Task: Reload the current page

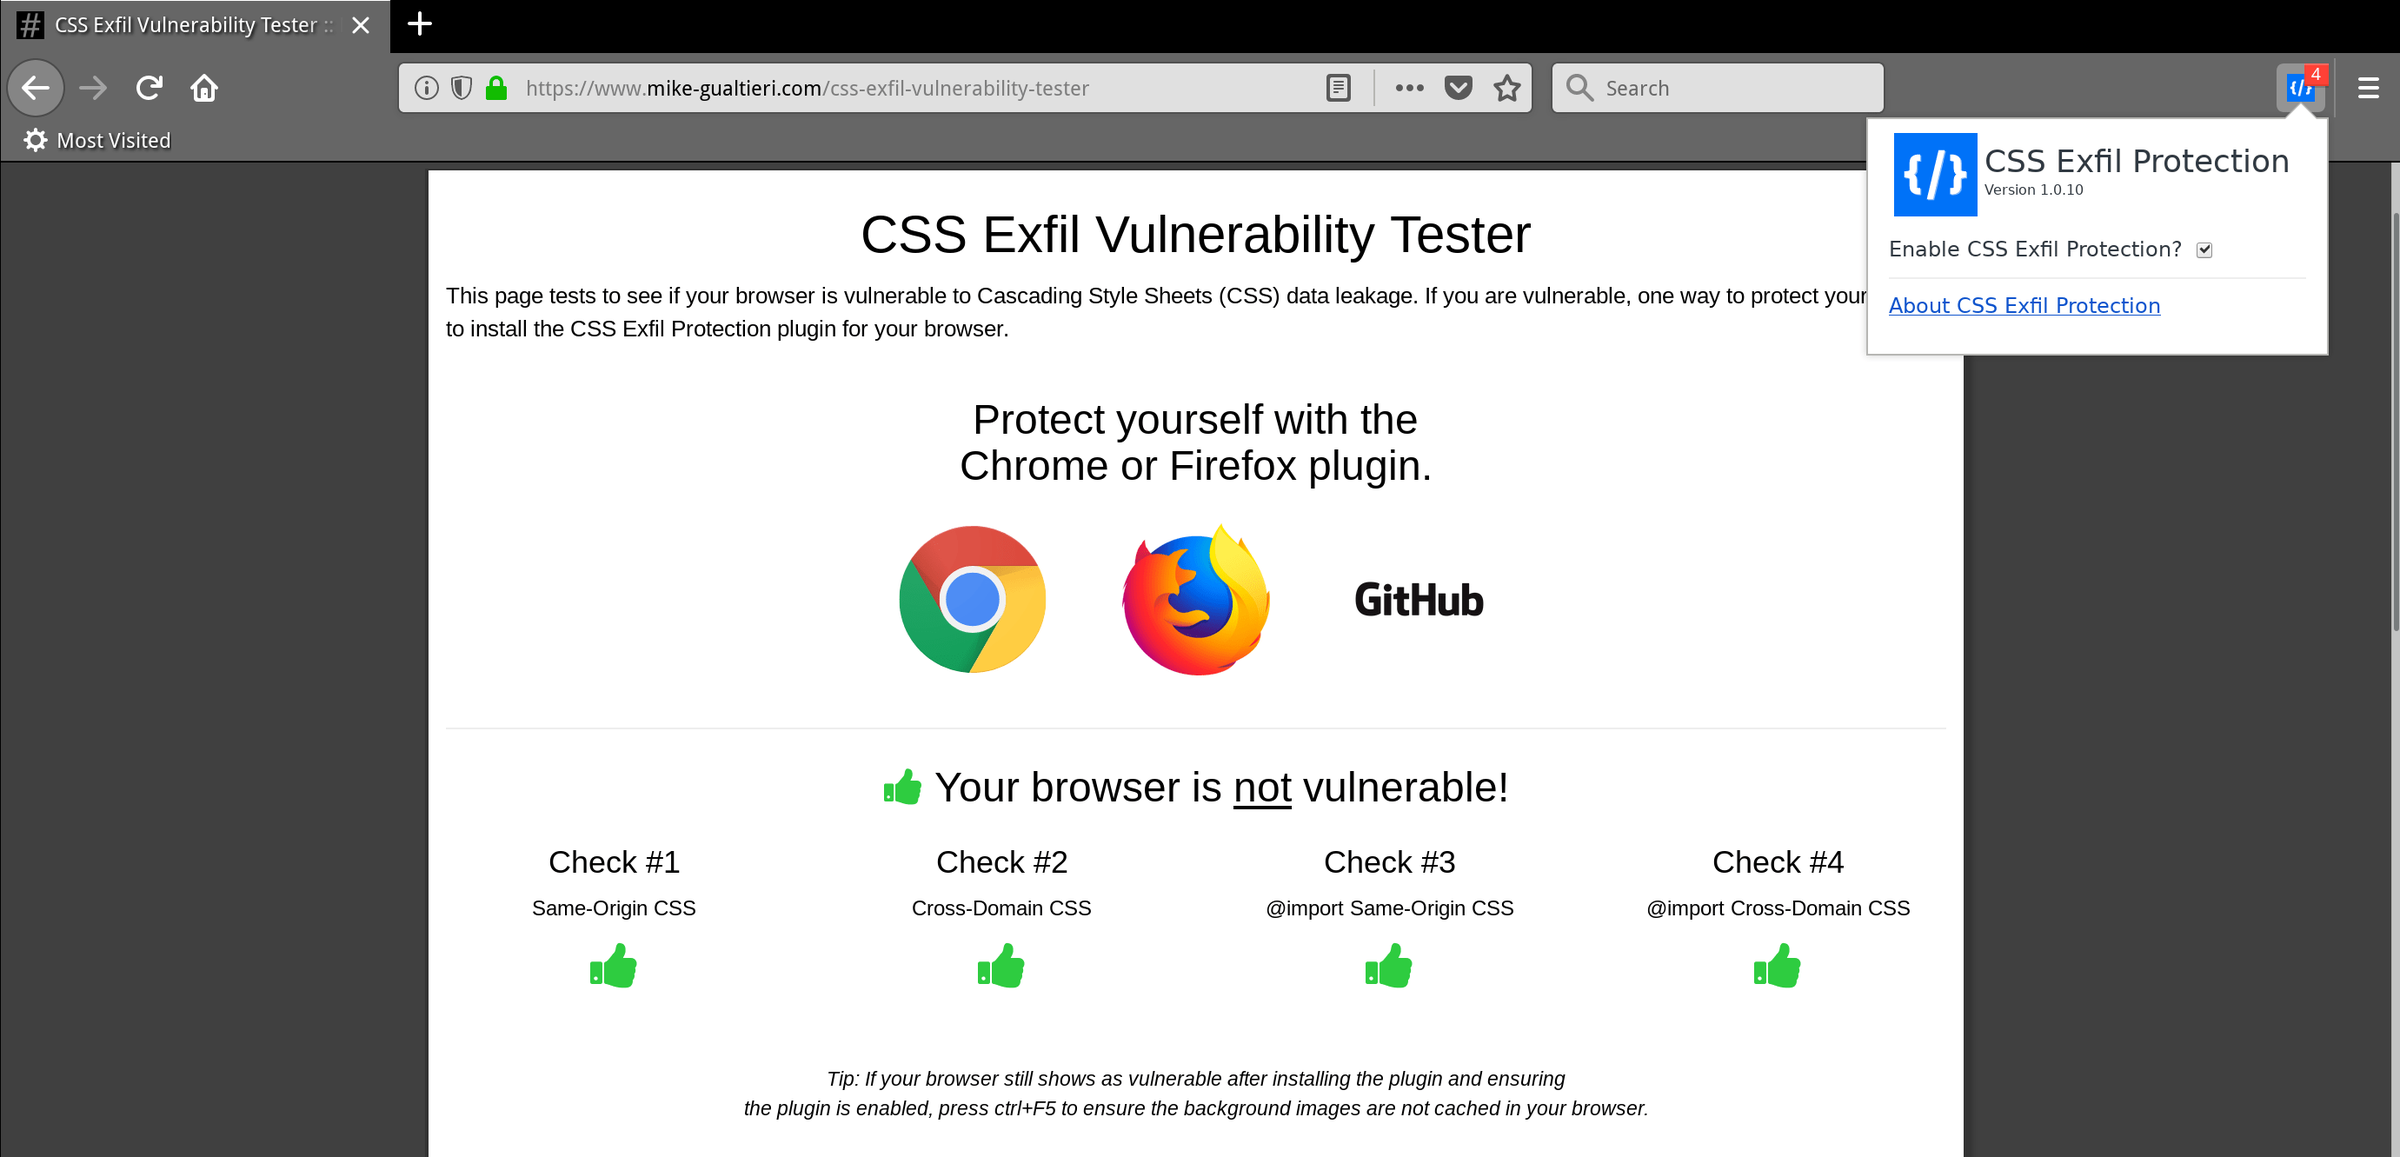Action: [x=149, y=88]
